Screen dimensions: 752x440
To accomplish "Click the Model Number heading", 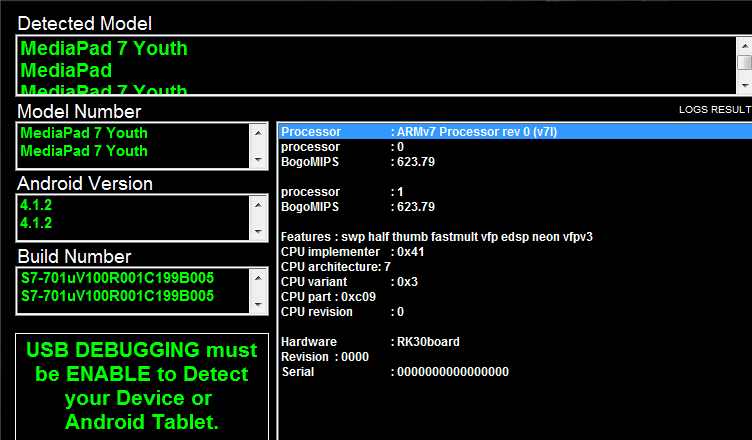I will click(x=79, y=112).
